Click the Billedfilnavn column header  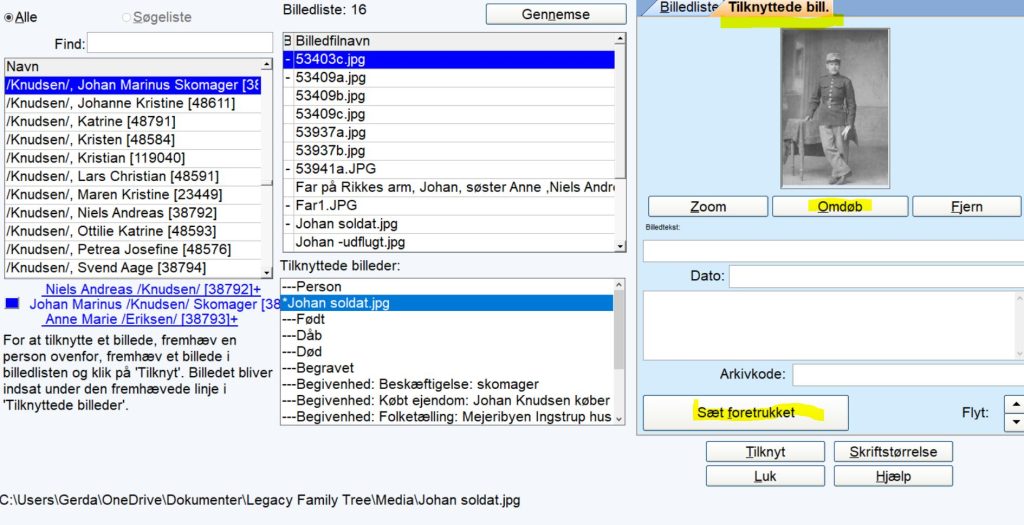453,40
